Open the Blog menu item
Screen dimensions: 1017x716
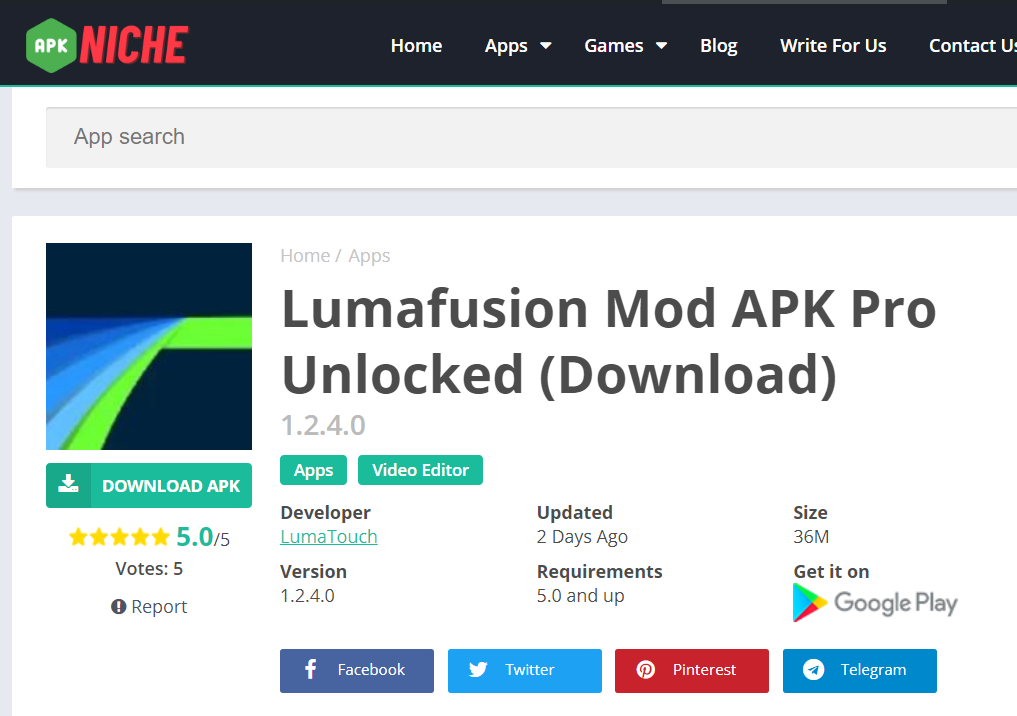pos(719,45)
